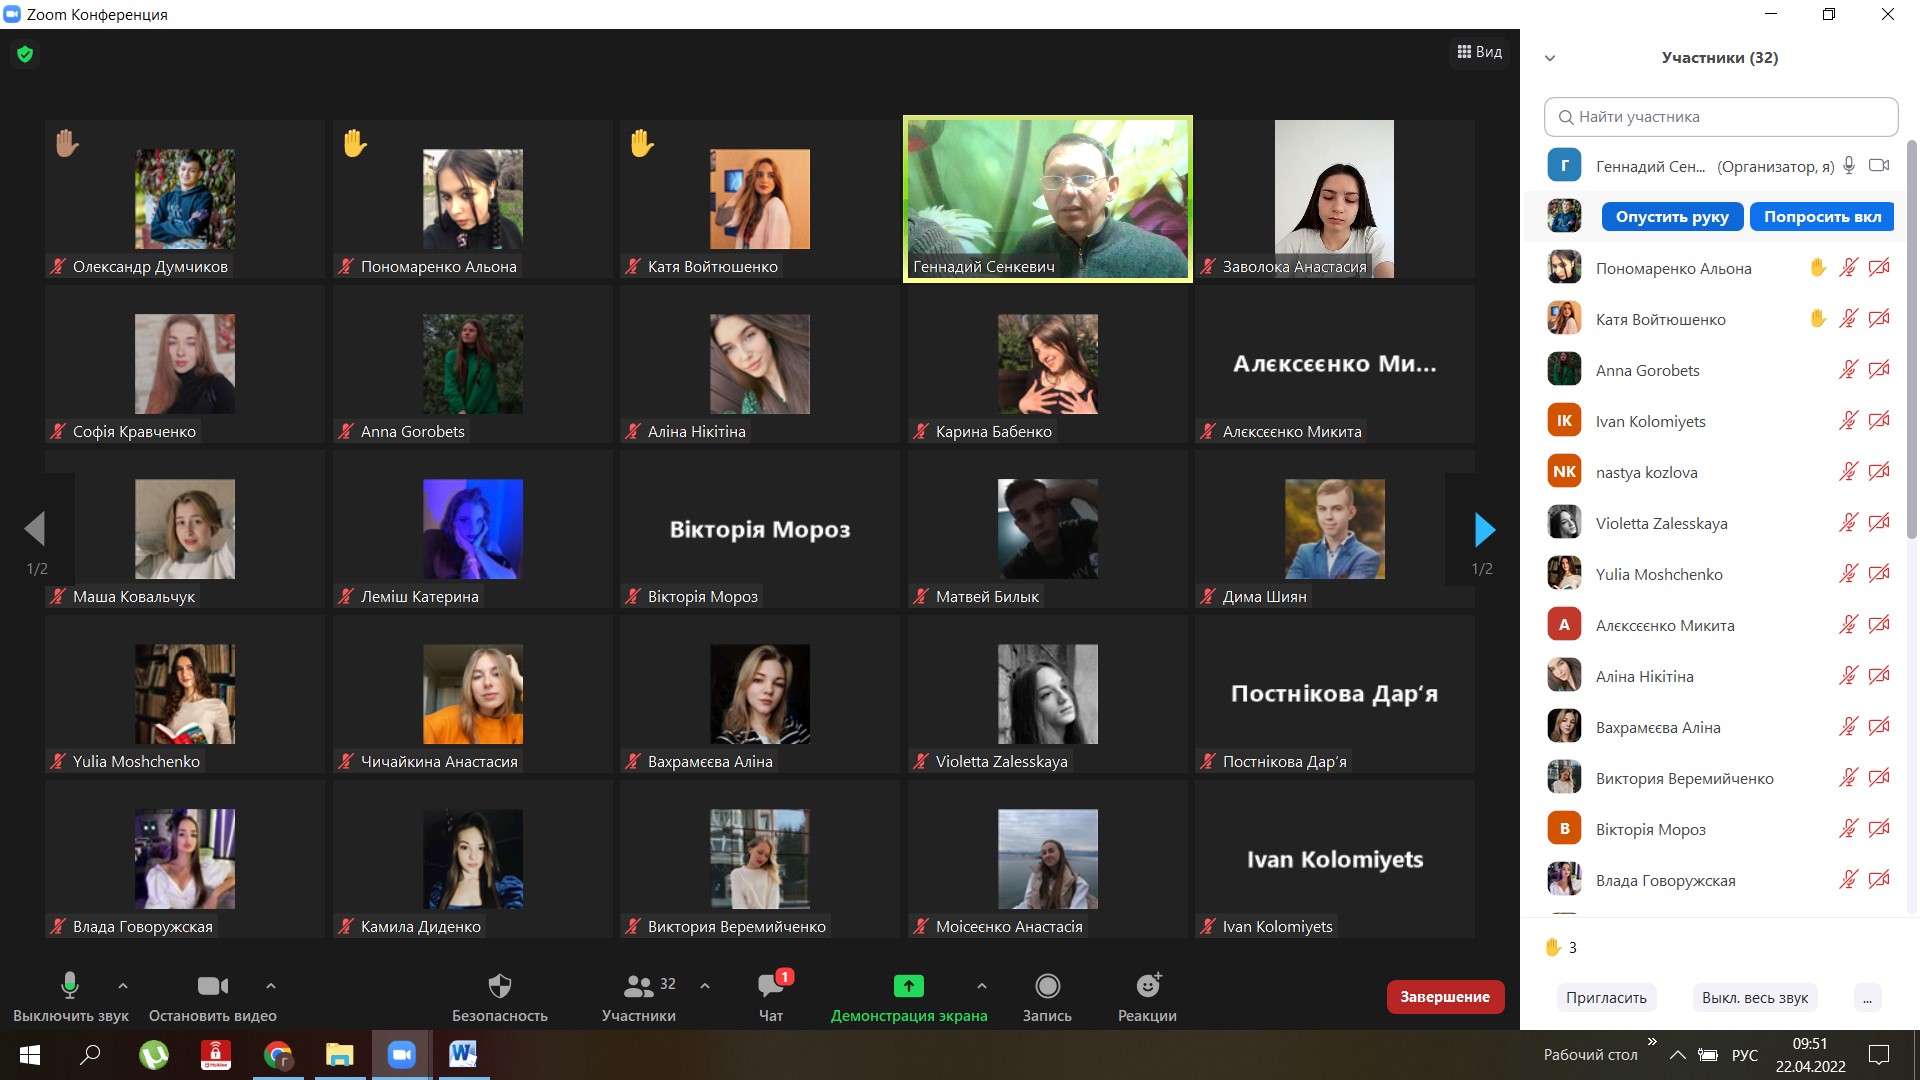Open video options arrow beside camera
Screen dimensions: 1920x1080
[271, 986]
